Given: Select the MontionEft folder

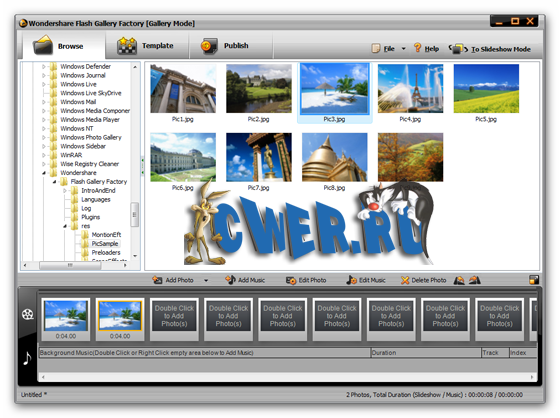Looking at the screenshot, I should coord(106,235).
